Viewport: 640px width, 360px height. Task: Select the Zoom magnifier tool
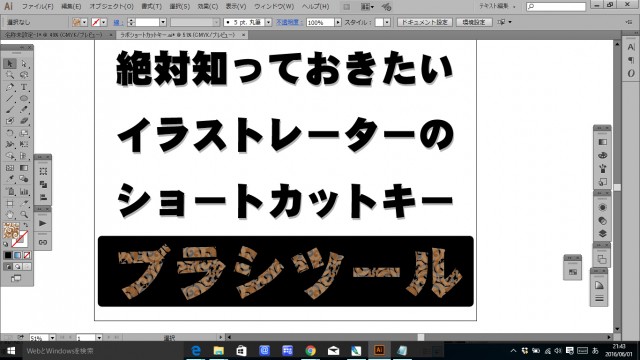pyautogui.click(x=24, y=215)
